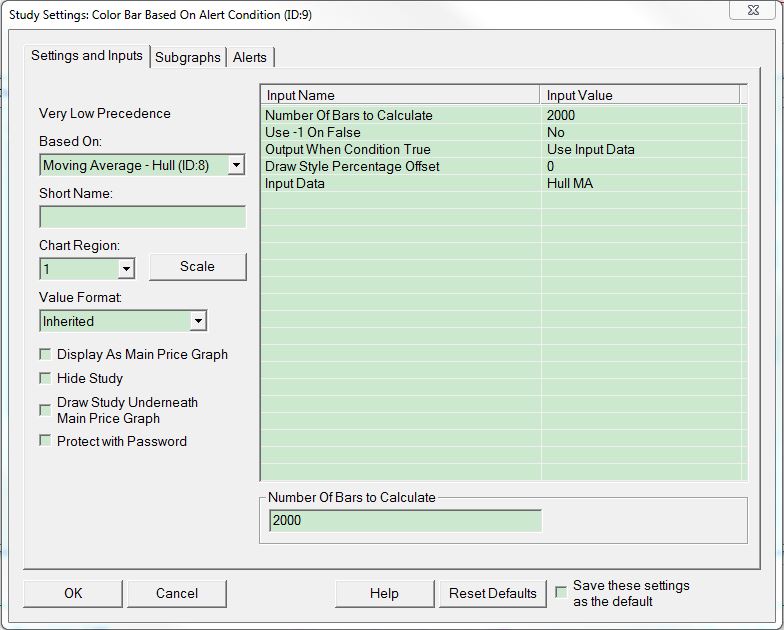Click into the Short Name text field
The width and height of the screenshot is (784, 630).
coord(142,217)
